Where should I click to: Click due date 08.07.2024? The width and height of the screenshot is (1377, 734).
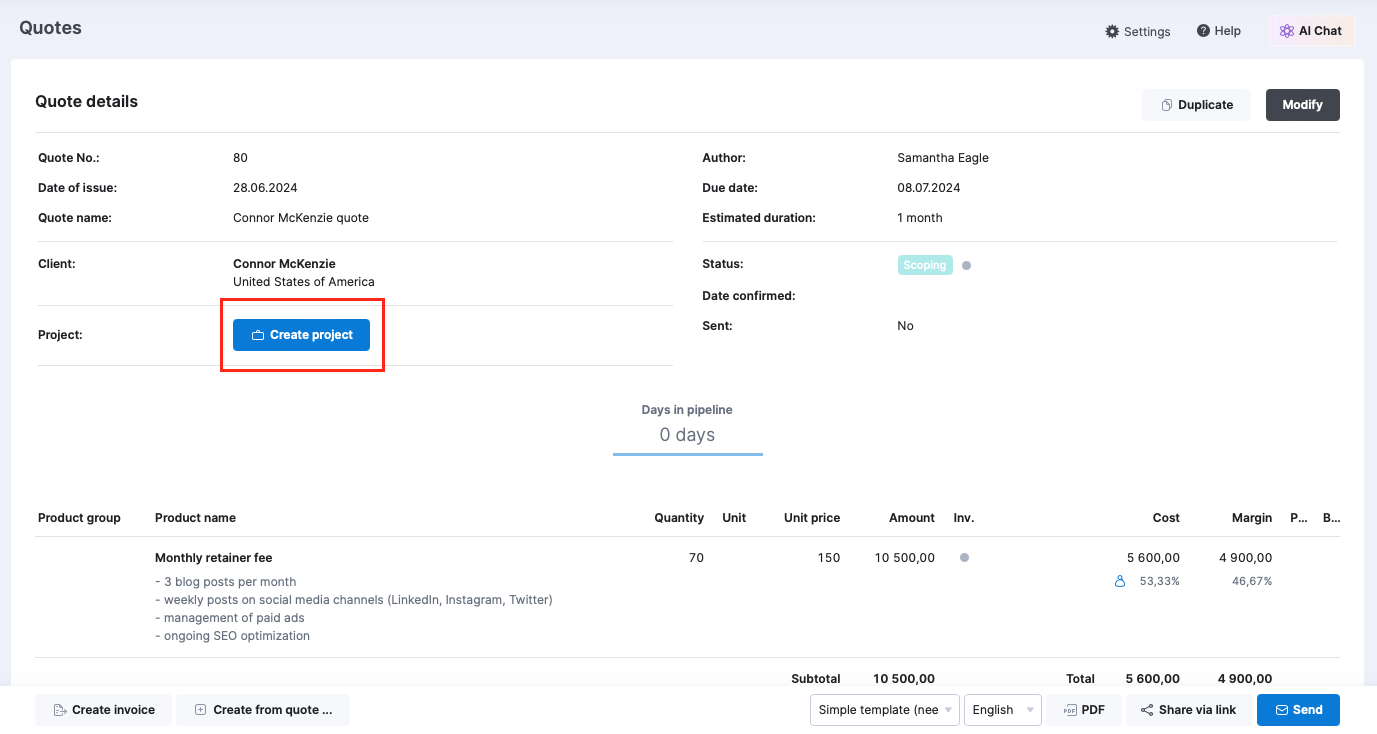click(x=929, y=188)
